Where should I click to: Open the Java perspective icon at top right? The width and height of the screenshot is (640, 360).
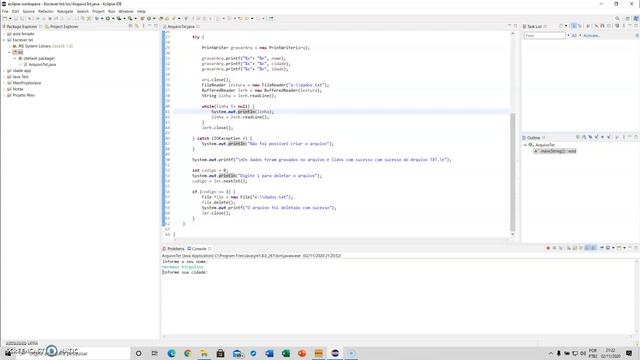click(636, 18)
